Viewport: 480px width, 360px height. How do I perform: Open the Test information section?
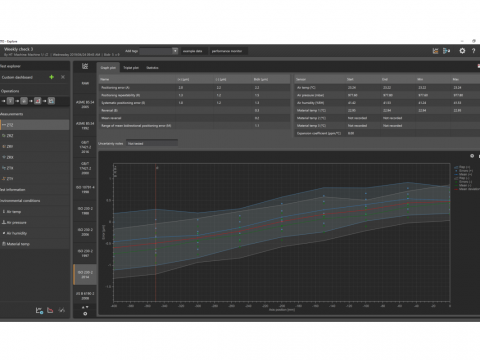click(35, 190)
